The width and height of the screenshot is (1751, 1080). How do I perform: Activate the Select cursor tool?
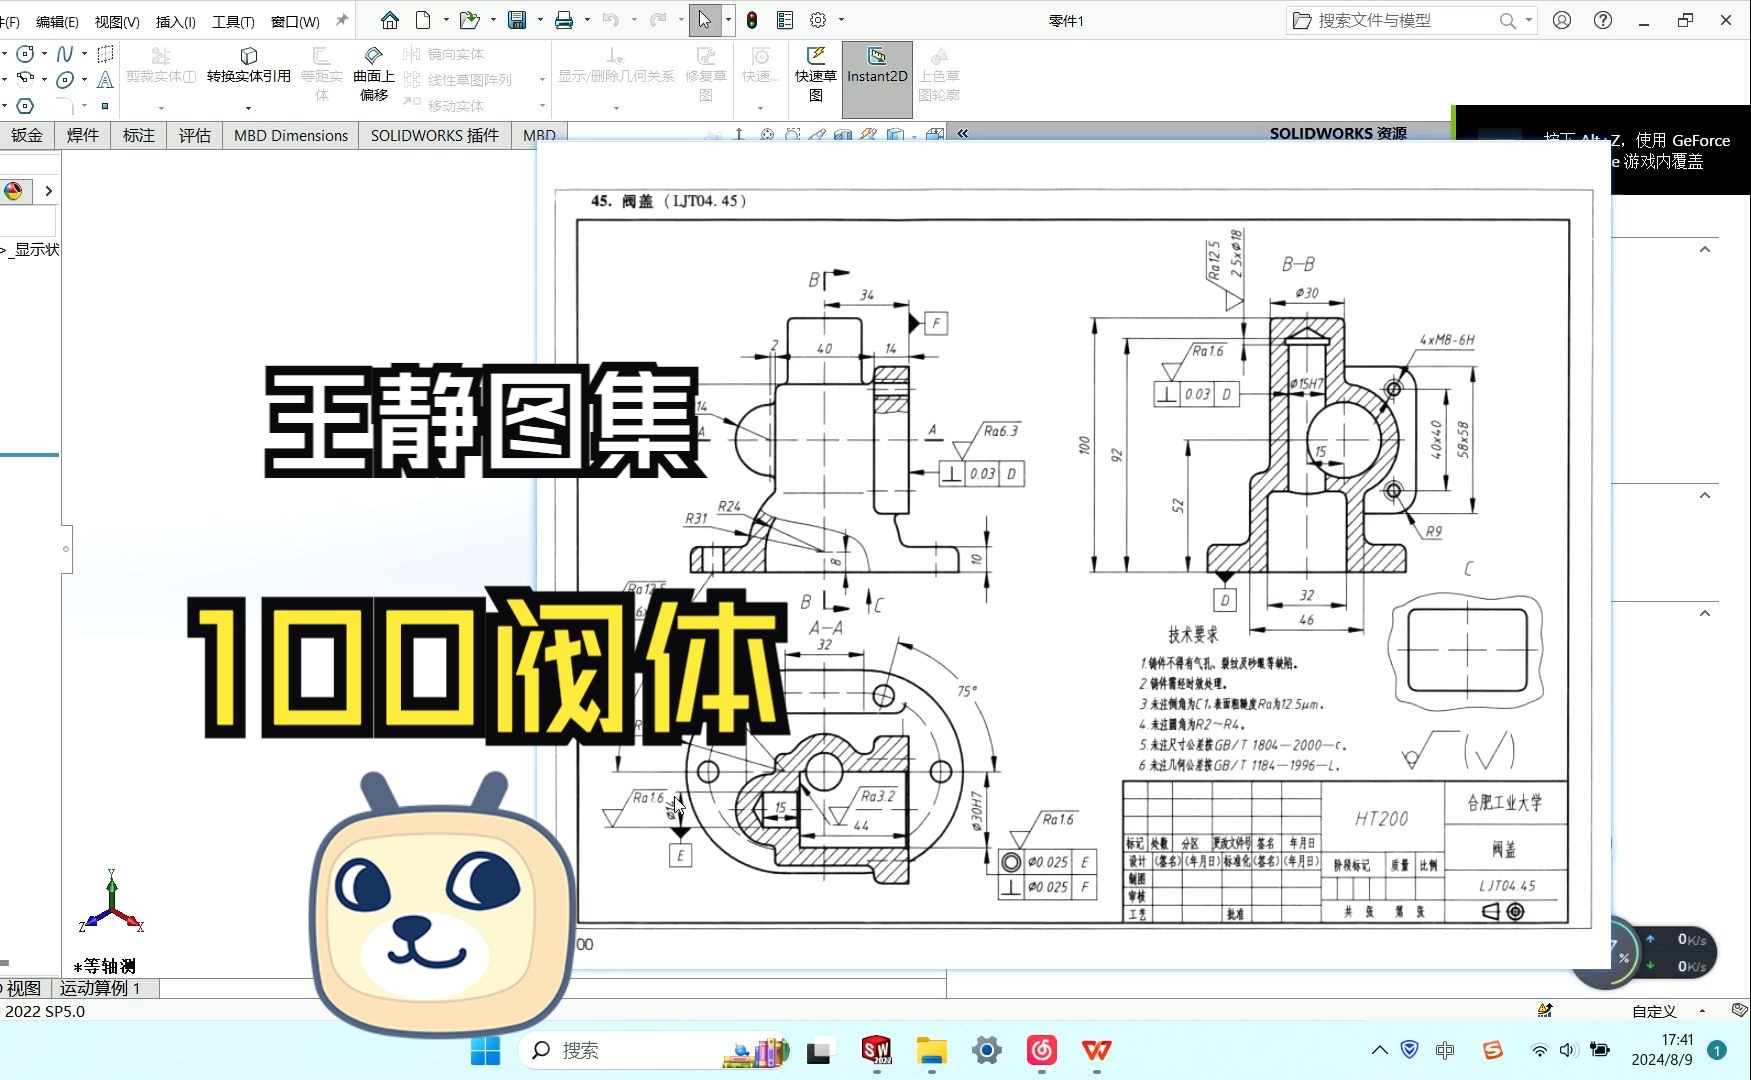(705, 20)
